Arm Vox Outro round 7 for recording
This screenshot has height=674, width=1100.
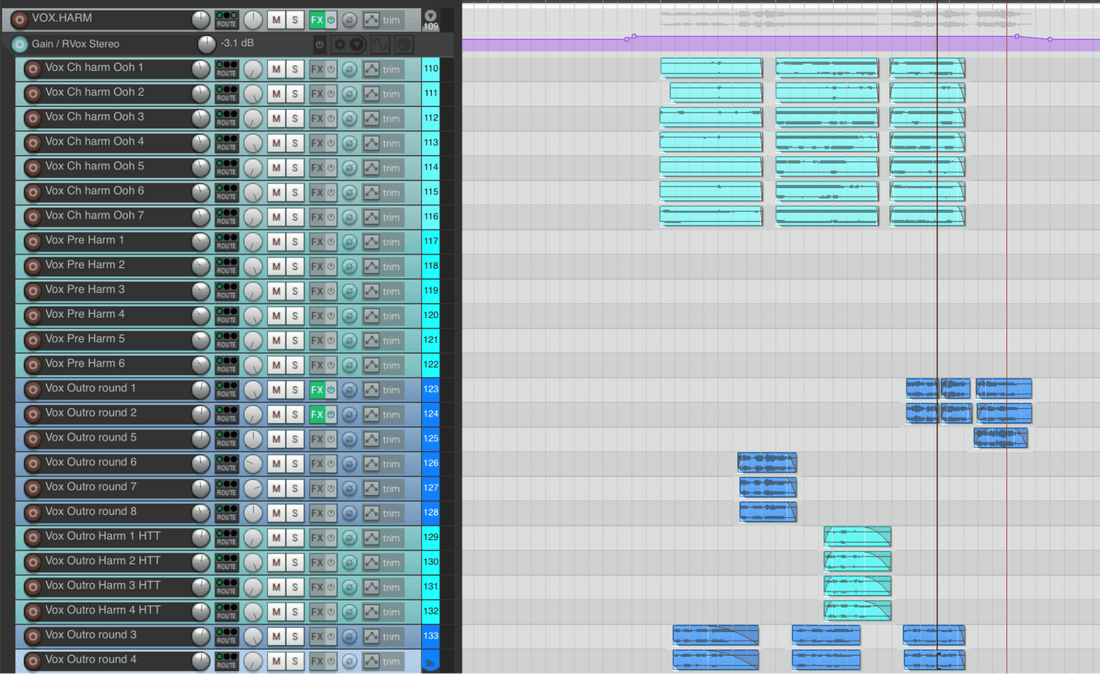(x=32, y=488)
